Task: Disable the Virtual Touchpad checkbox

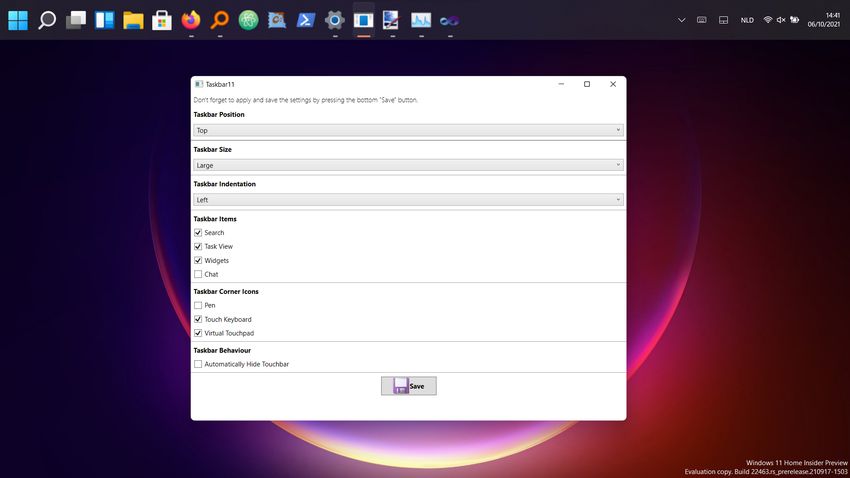Action: [198, 333]
